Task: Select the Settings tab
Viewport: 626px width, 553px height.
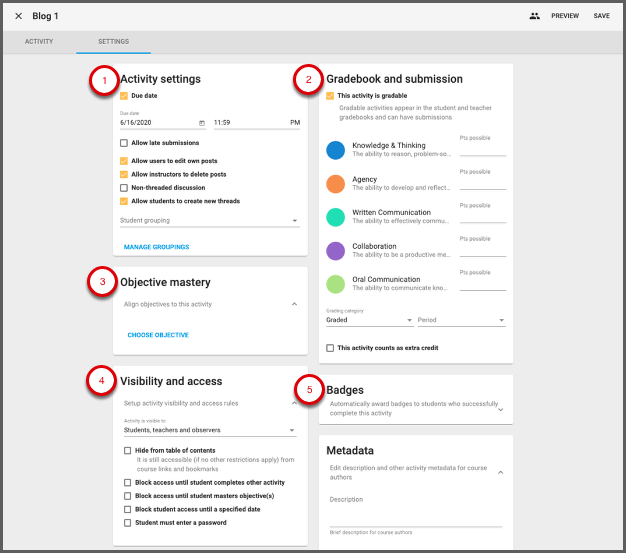Action: pos(113,42)
